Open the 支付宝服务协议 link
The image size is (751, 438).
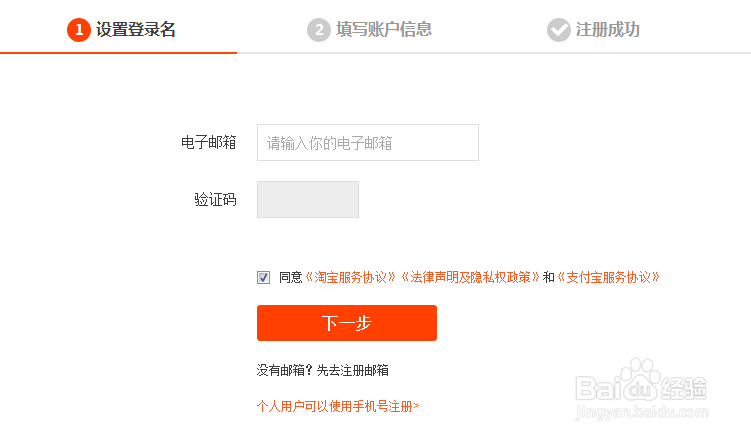click(x=608, y=277)
